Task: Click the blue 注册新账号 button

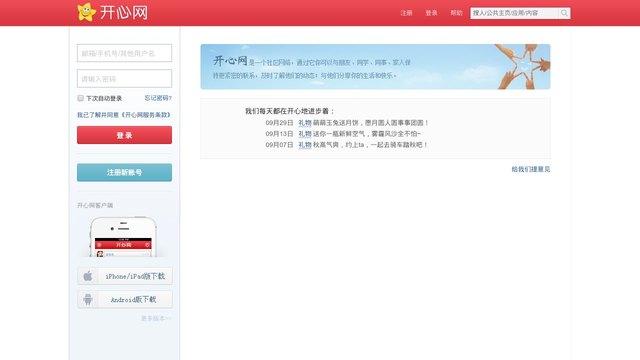Action: [124, 172]
